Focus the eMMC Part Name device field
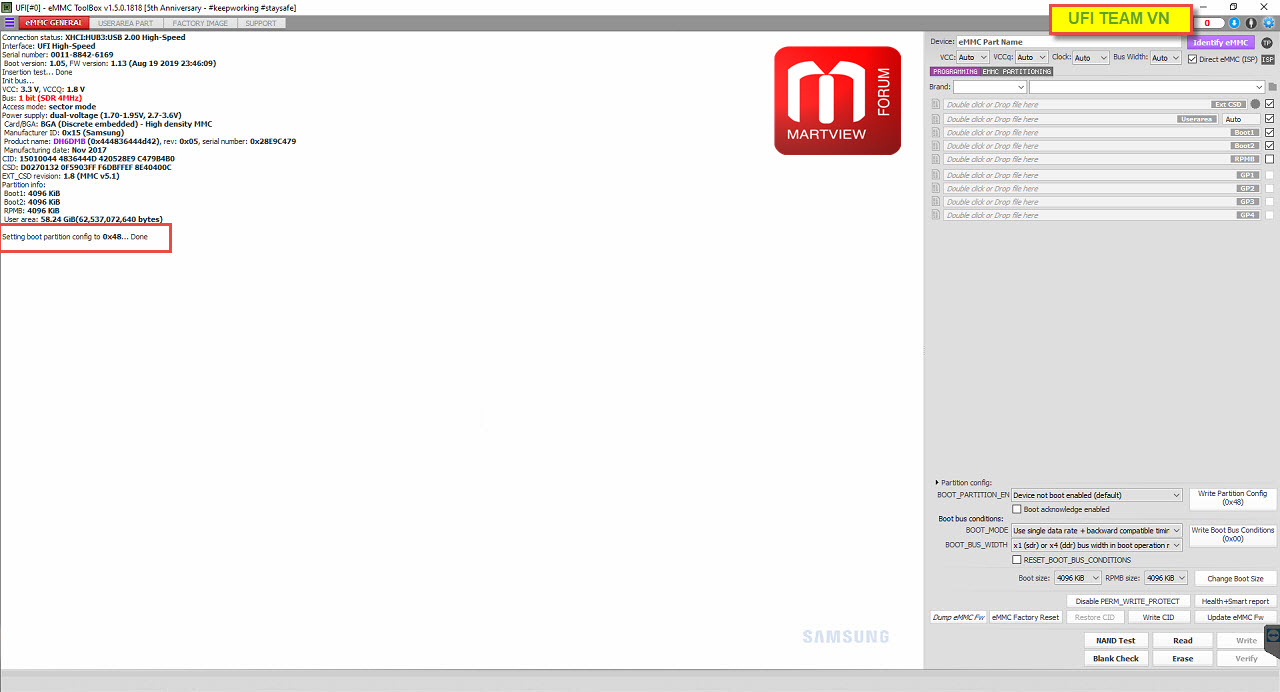Image resolution: width=1280 pixels, height=692 pixels. pyautogui.click(x=1068, y=42)
